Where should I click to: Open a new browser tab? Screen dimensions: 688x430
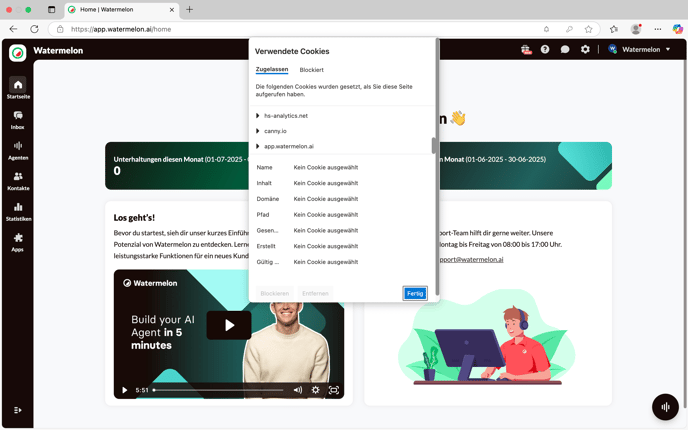tap(190, 9)
